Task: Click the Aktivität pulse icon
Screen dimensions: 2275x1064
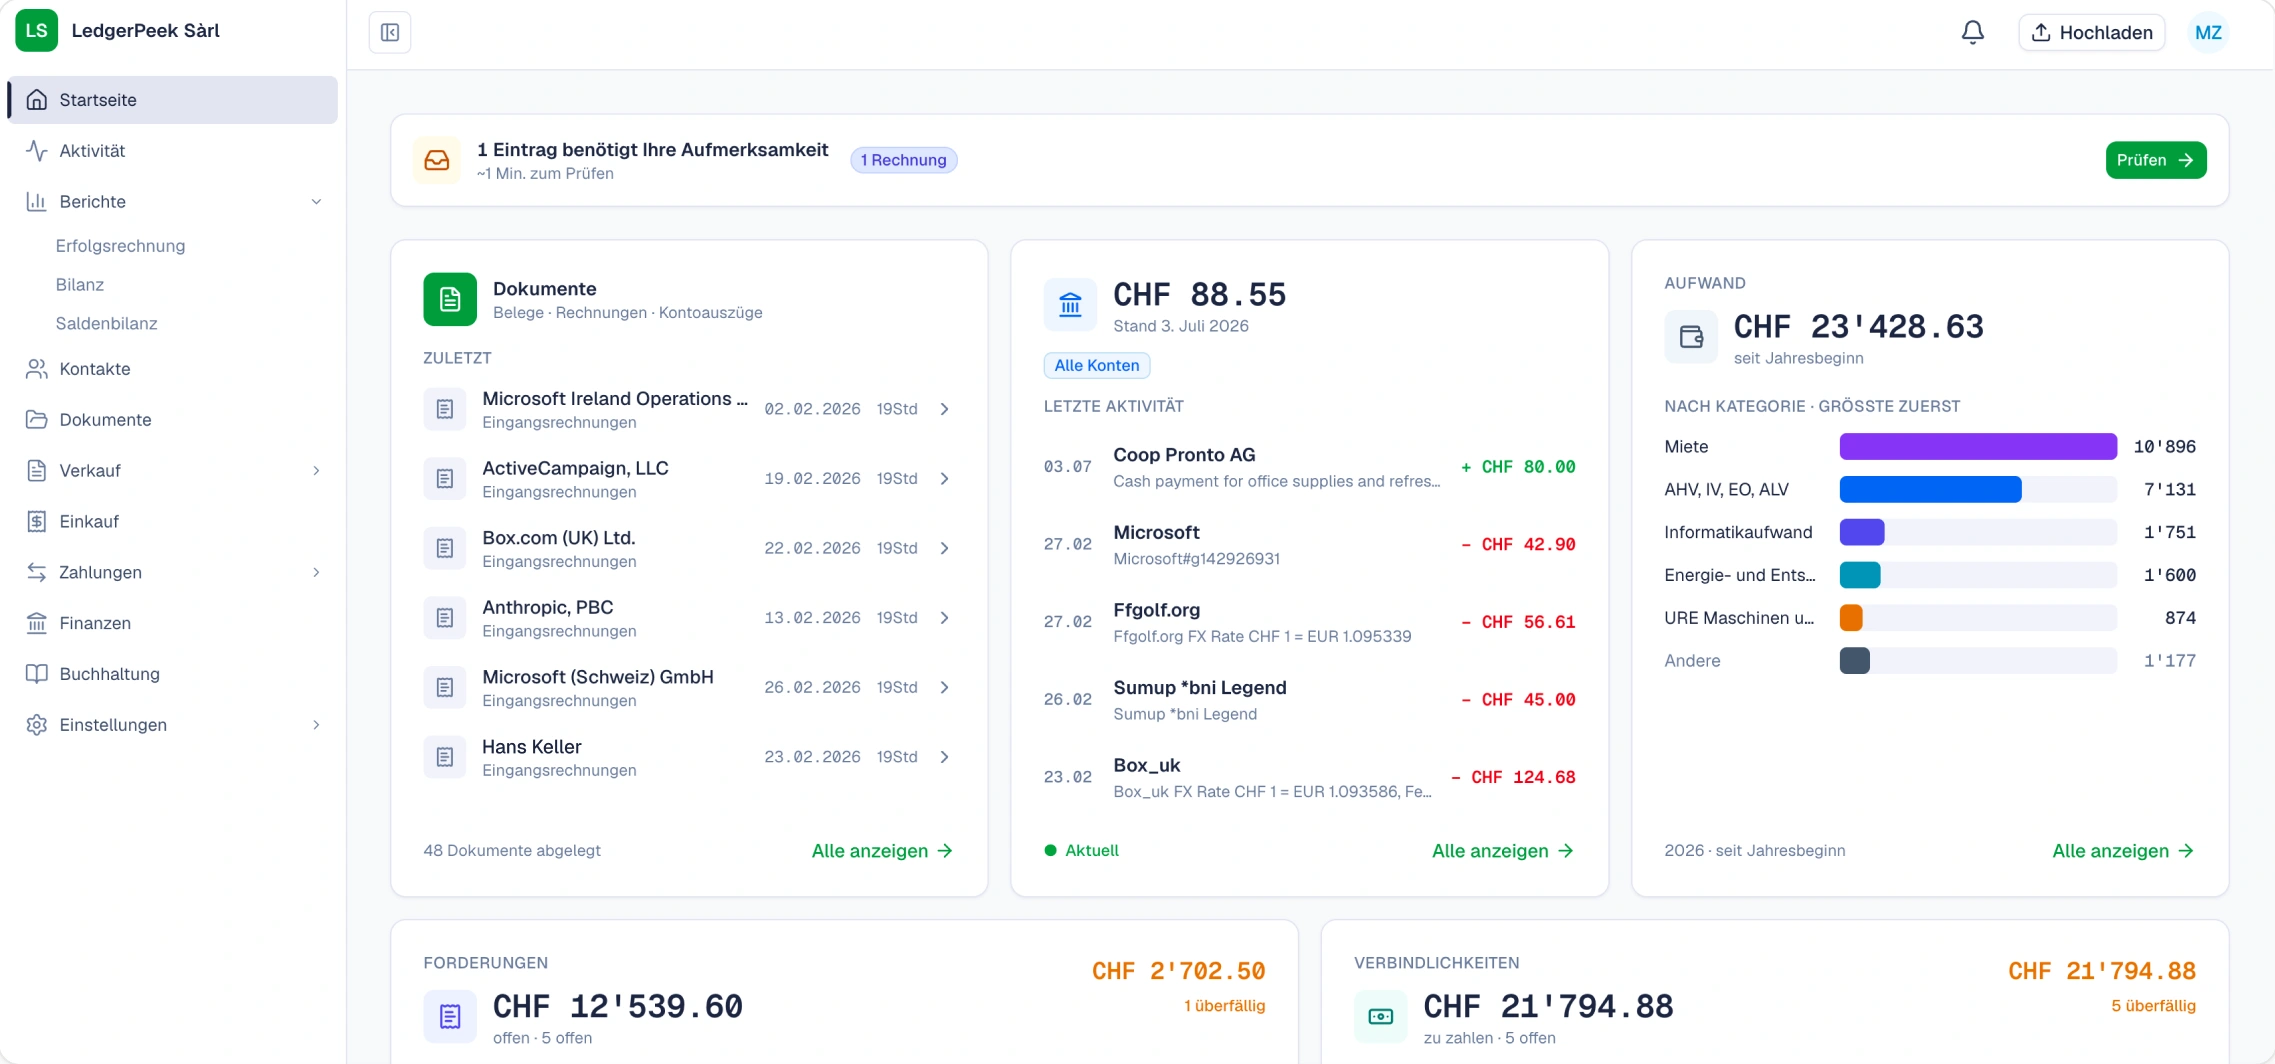Action: click(x=37, y=151)
